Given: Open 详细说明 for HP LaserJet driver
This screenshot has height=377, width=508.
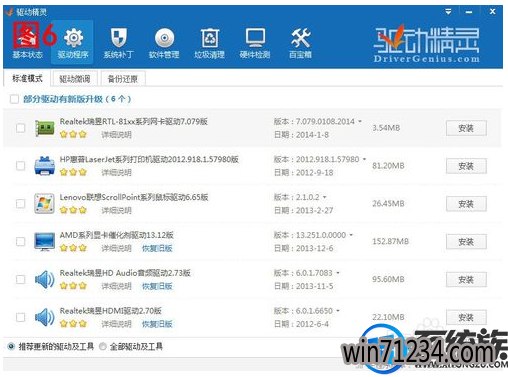Looking at the screenshot, I should click(116, 172).
